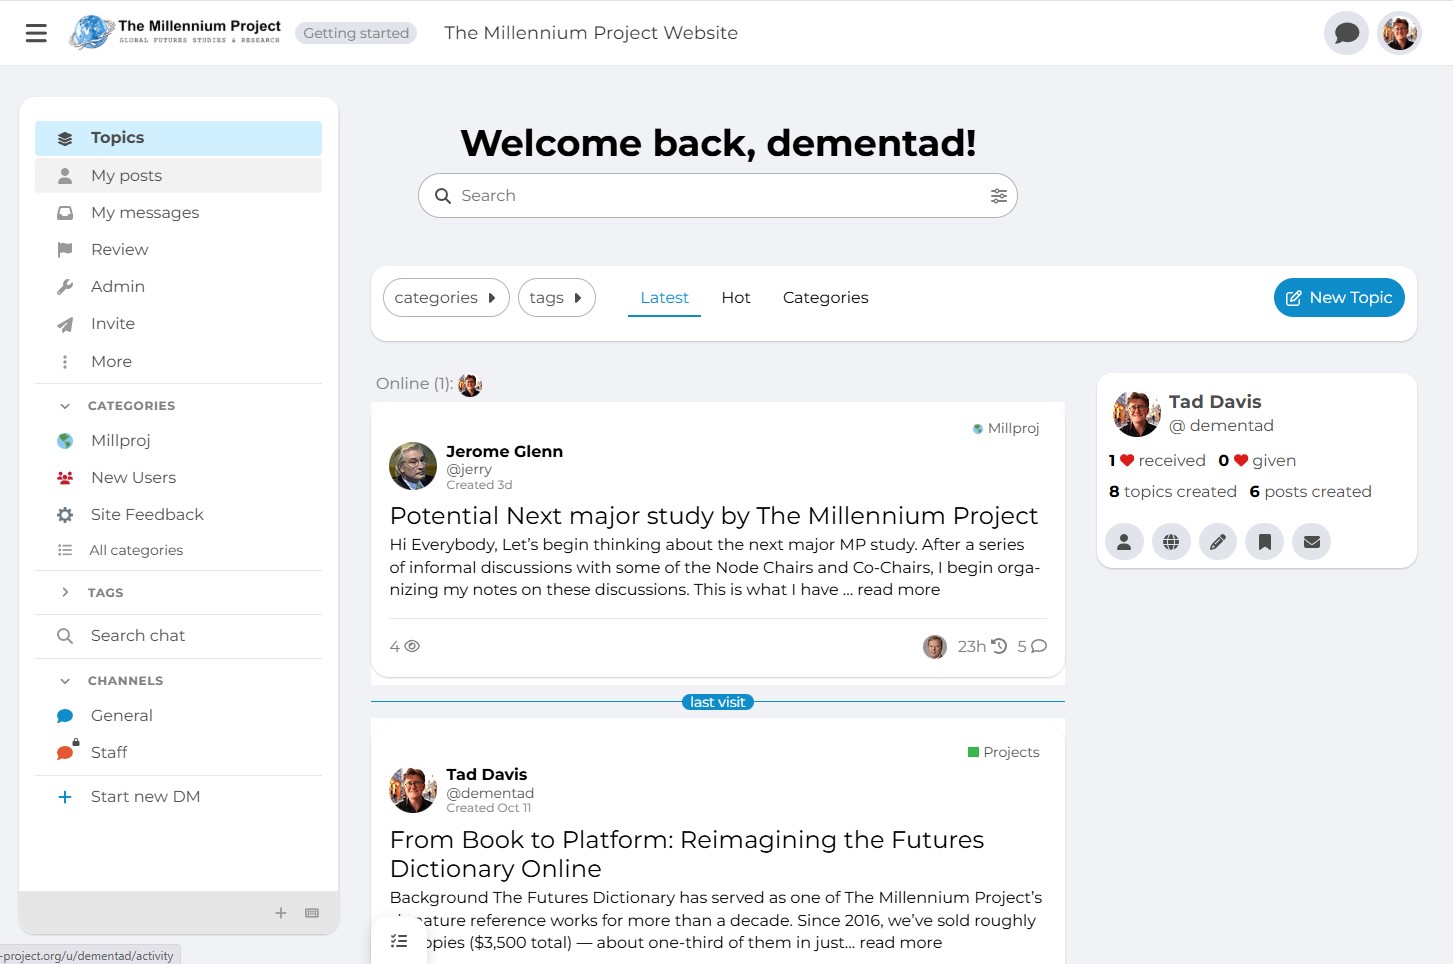1453x964 pixels.
Task: Open the Potential Next major study topic
Action: click(x=713, y=516)
